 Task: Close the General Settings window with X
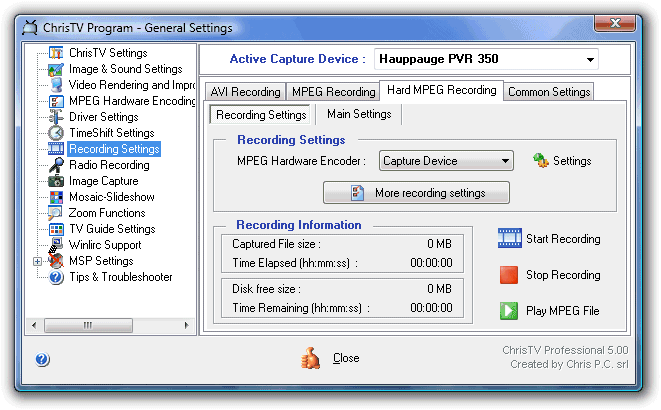click(x=615, y=23)
